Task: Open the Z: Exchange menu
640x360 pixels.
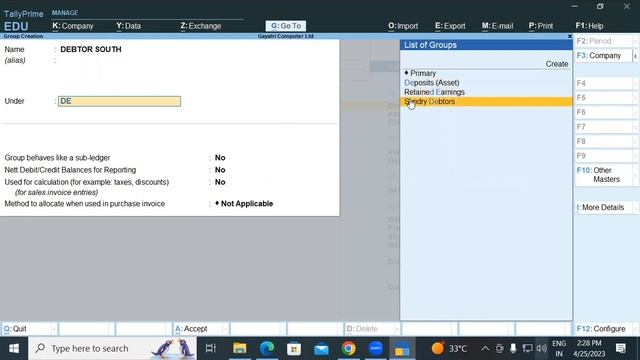Action: pos(200,26)
